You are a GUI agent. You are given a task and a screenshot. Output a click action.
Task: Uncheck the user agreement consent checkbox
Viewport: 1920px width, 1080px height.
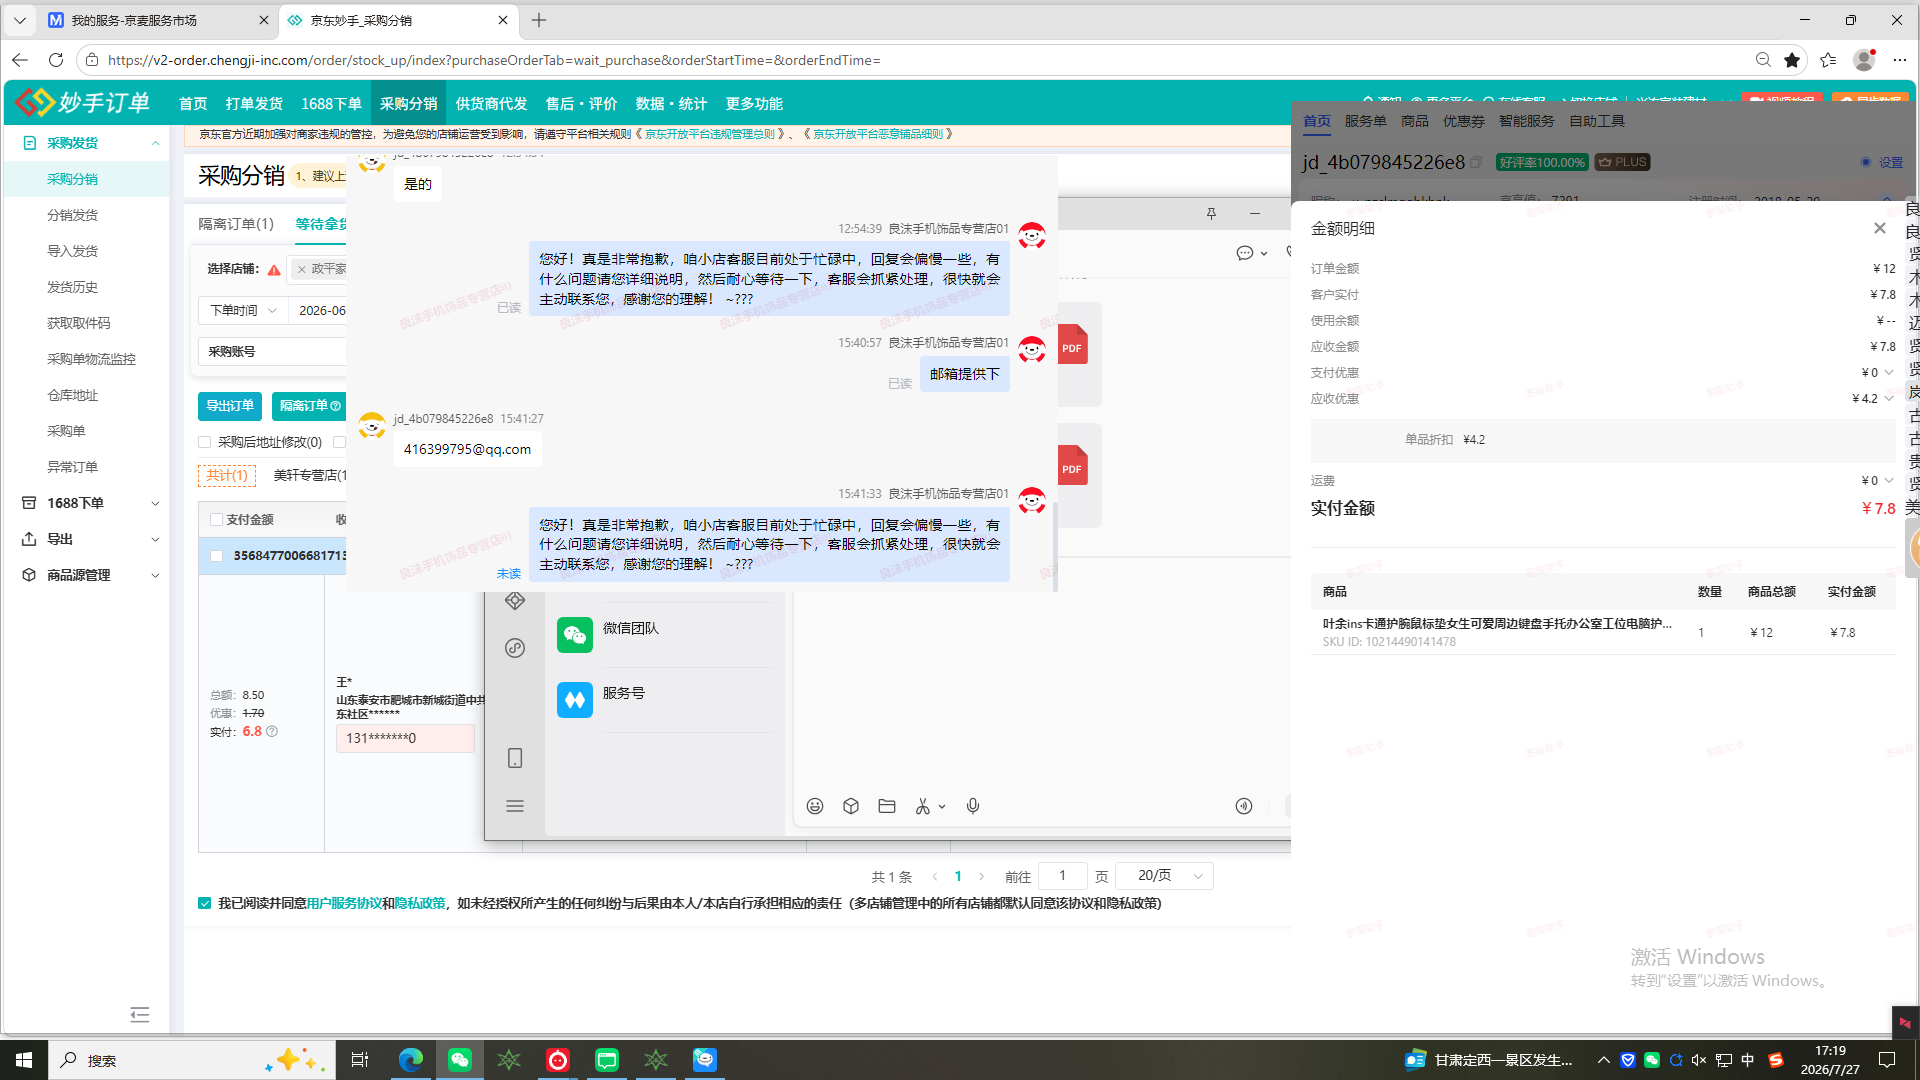pos(205,904)
